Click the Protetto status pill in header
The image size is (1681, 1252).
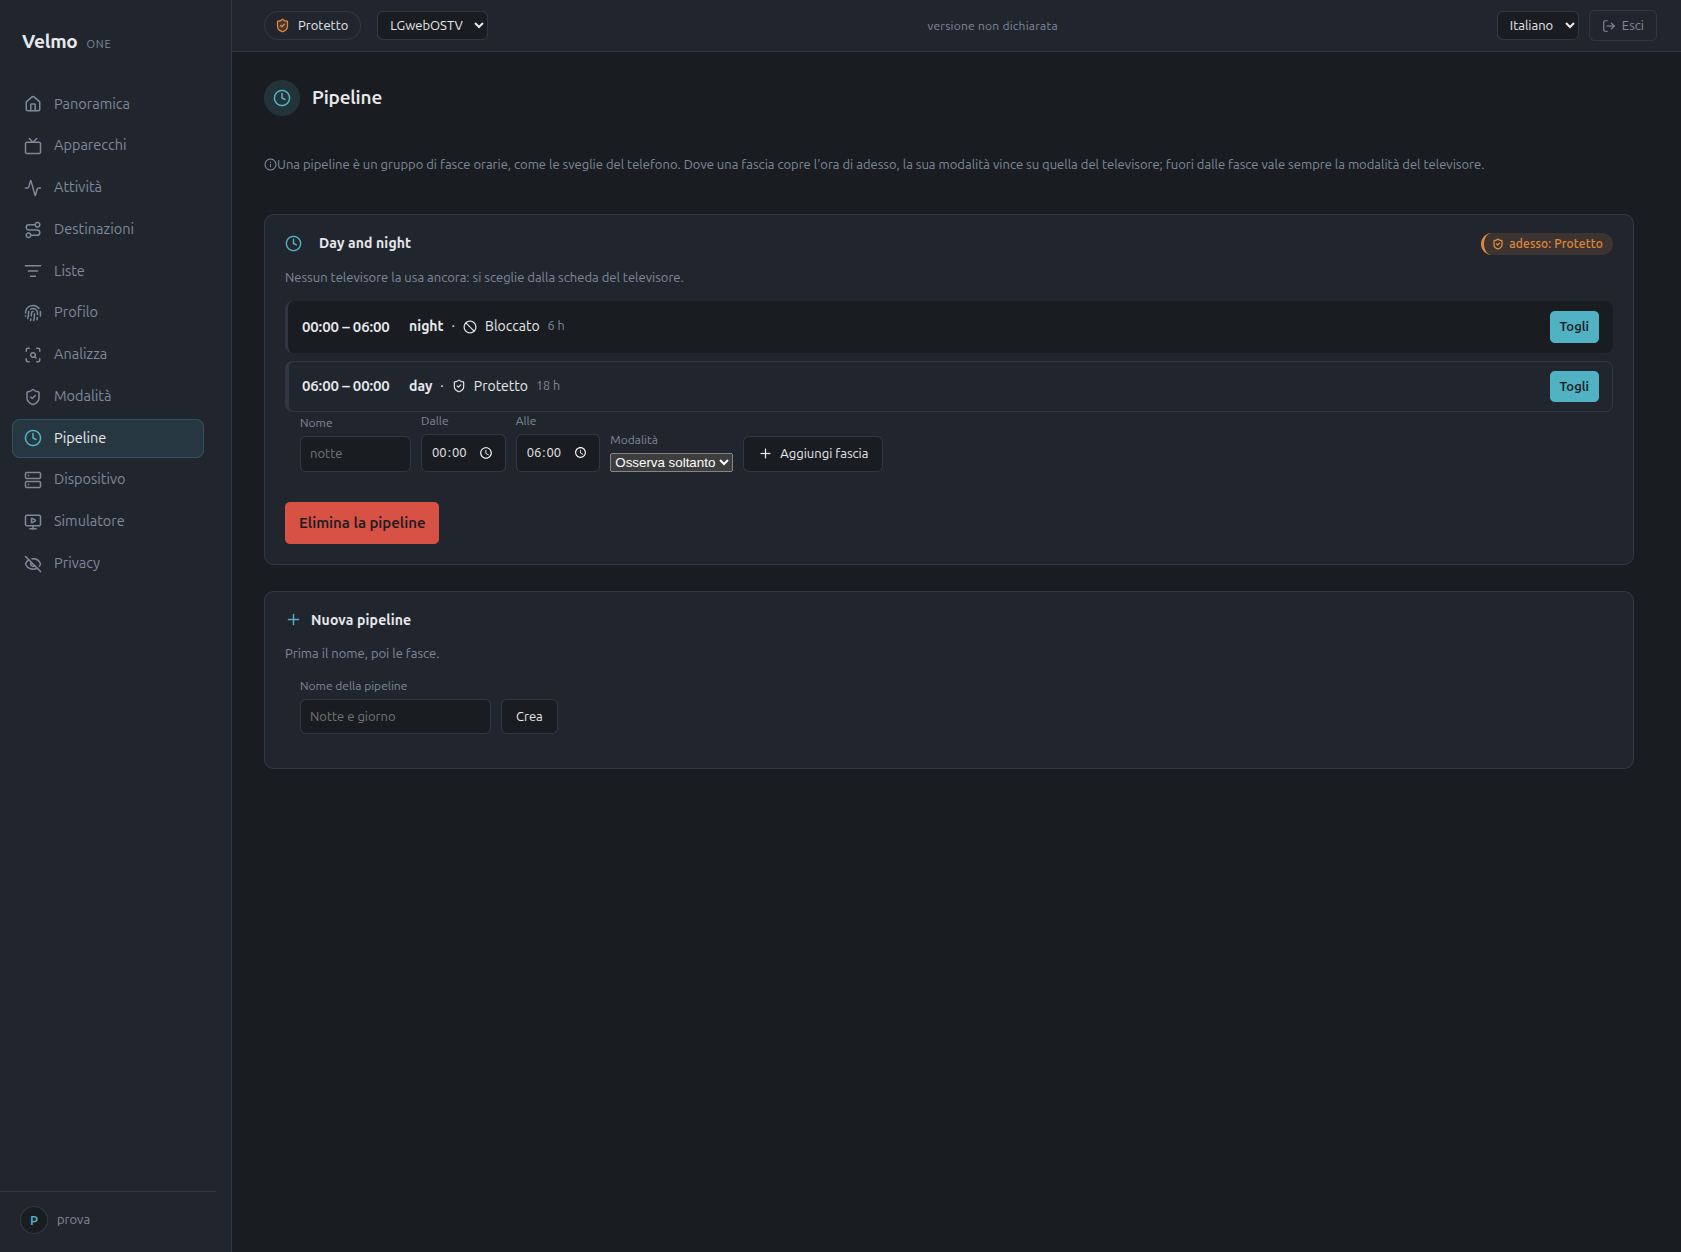tap(312, 26)
